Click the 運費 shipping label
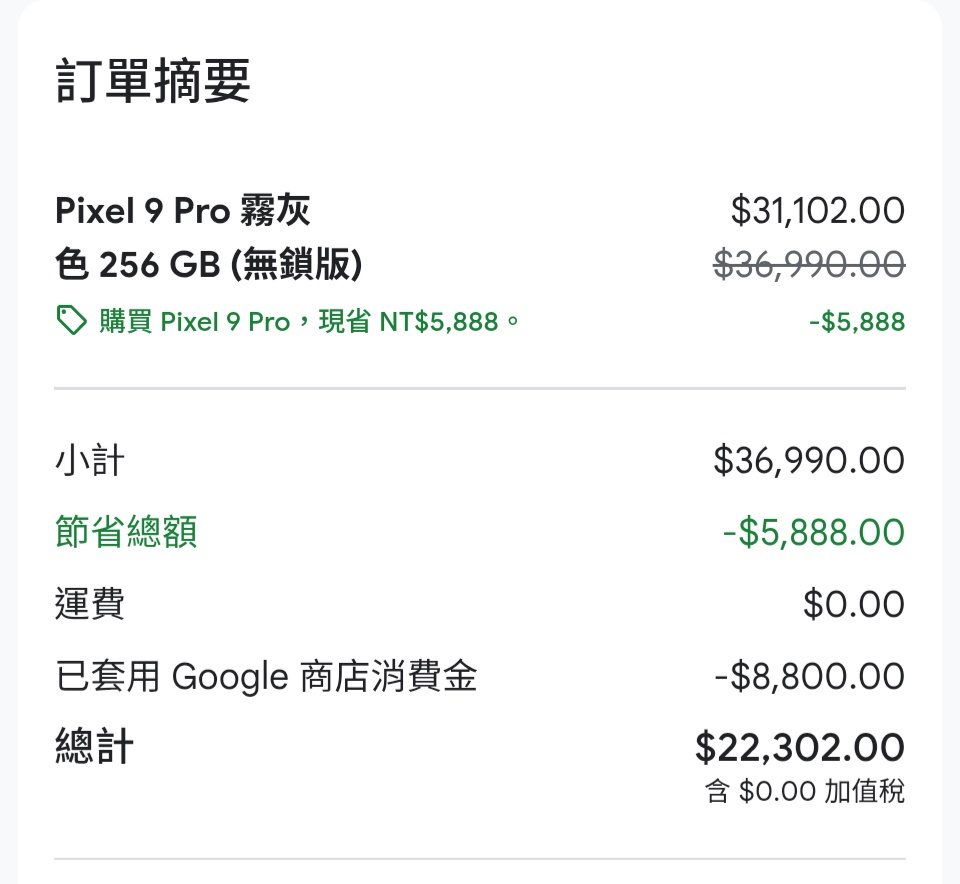The width and height of the screenshot is (960, 884). coord(90,604)
